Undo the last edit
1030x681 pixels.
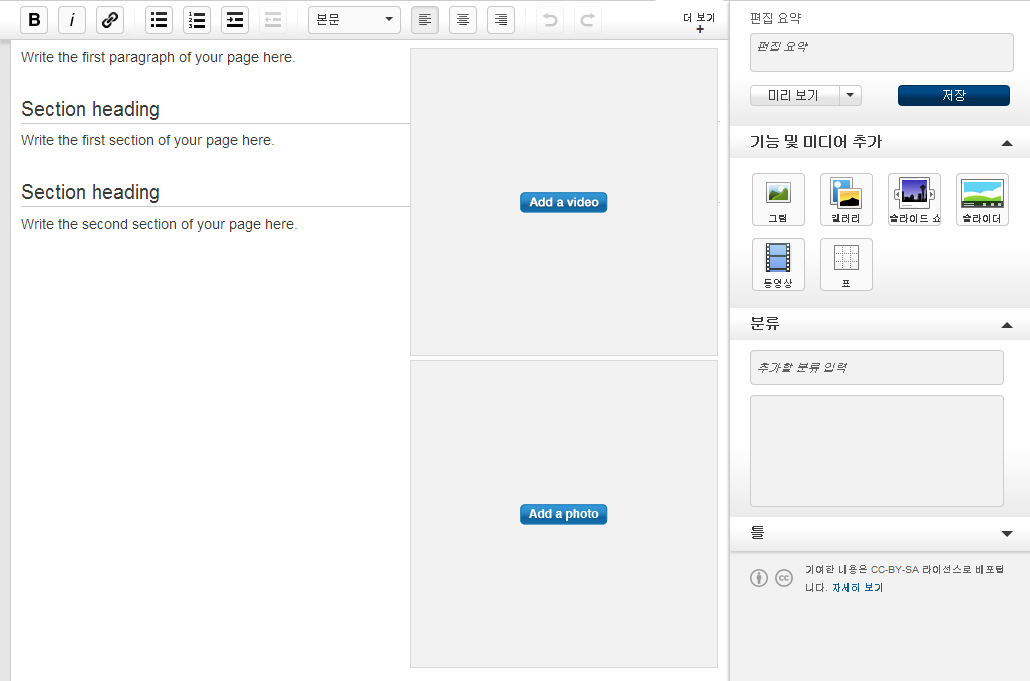click(550, 20)
